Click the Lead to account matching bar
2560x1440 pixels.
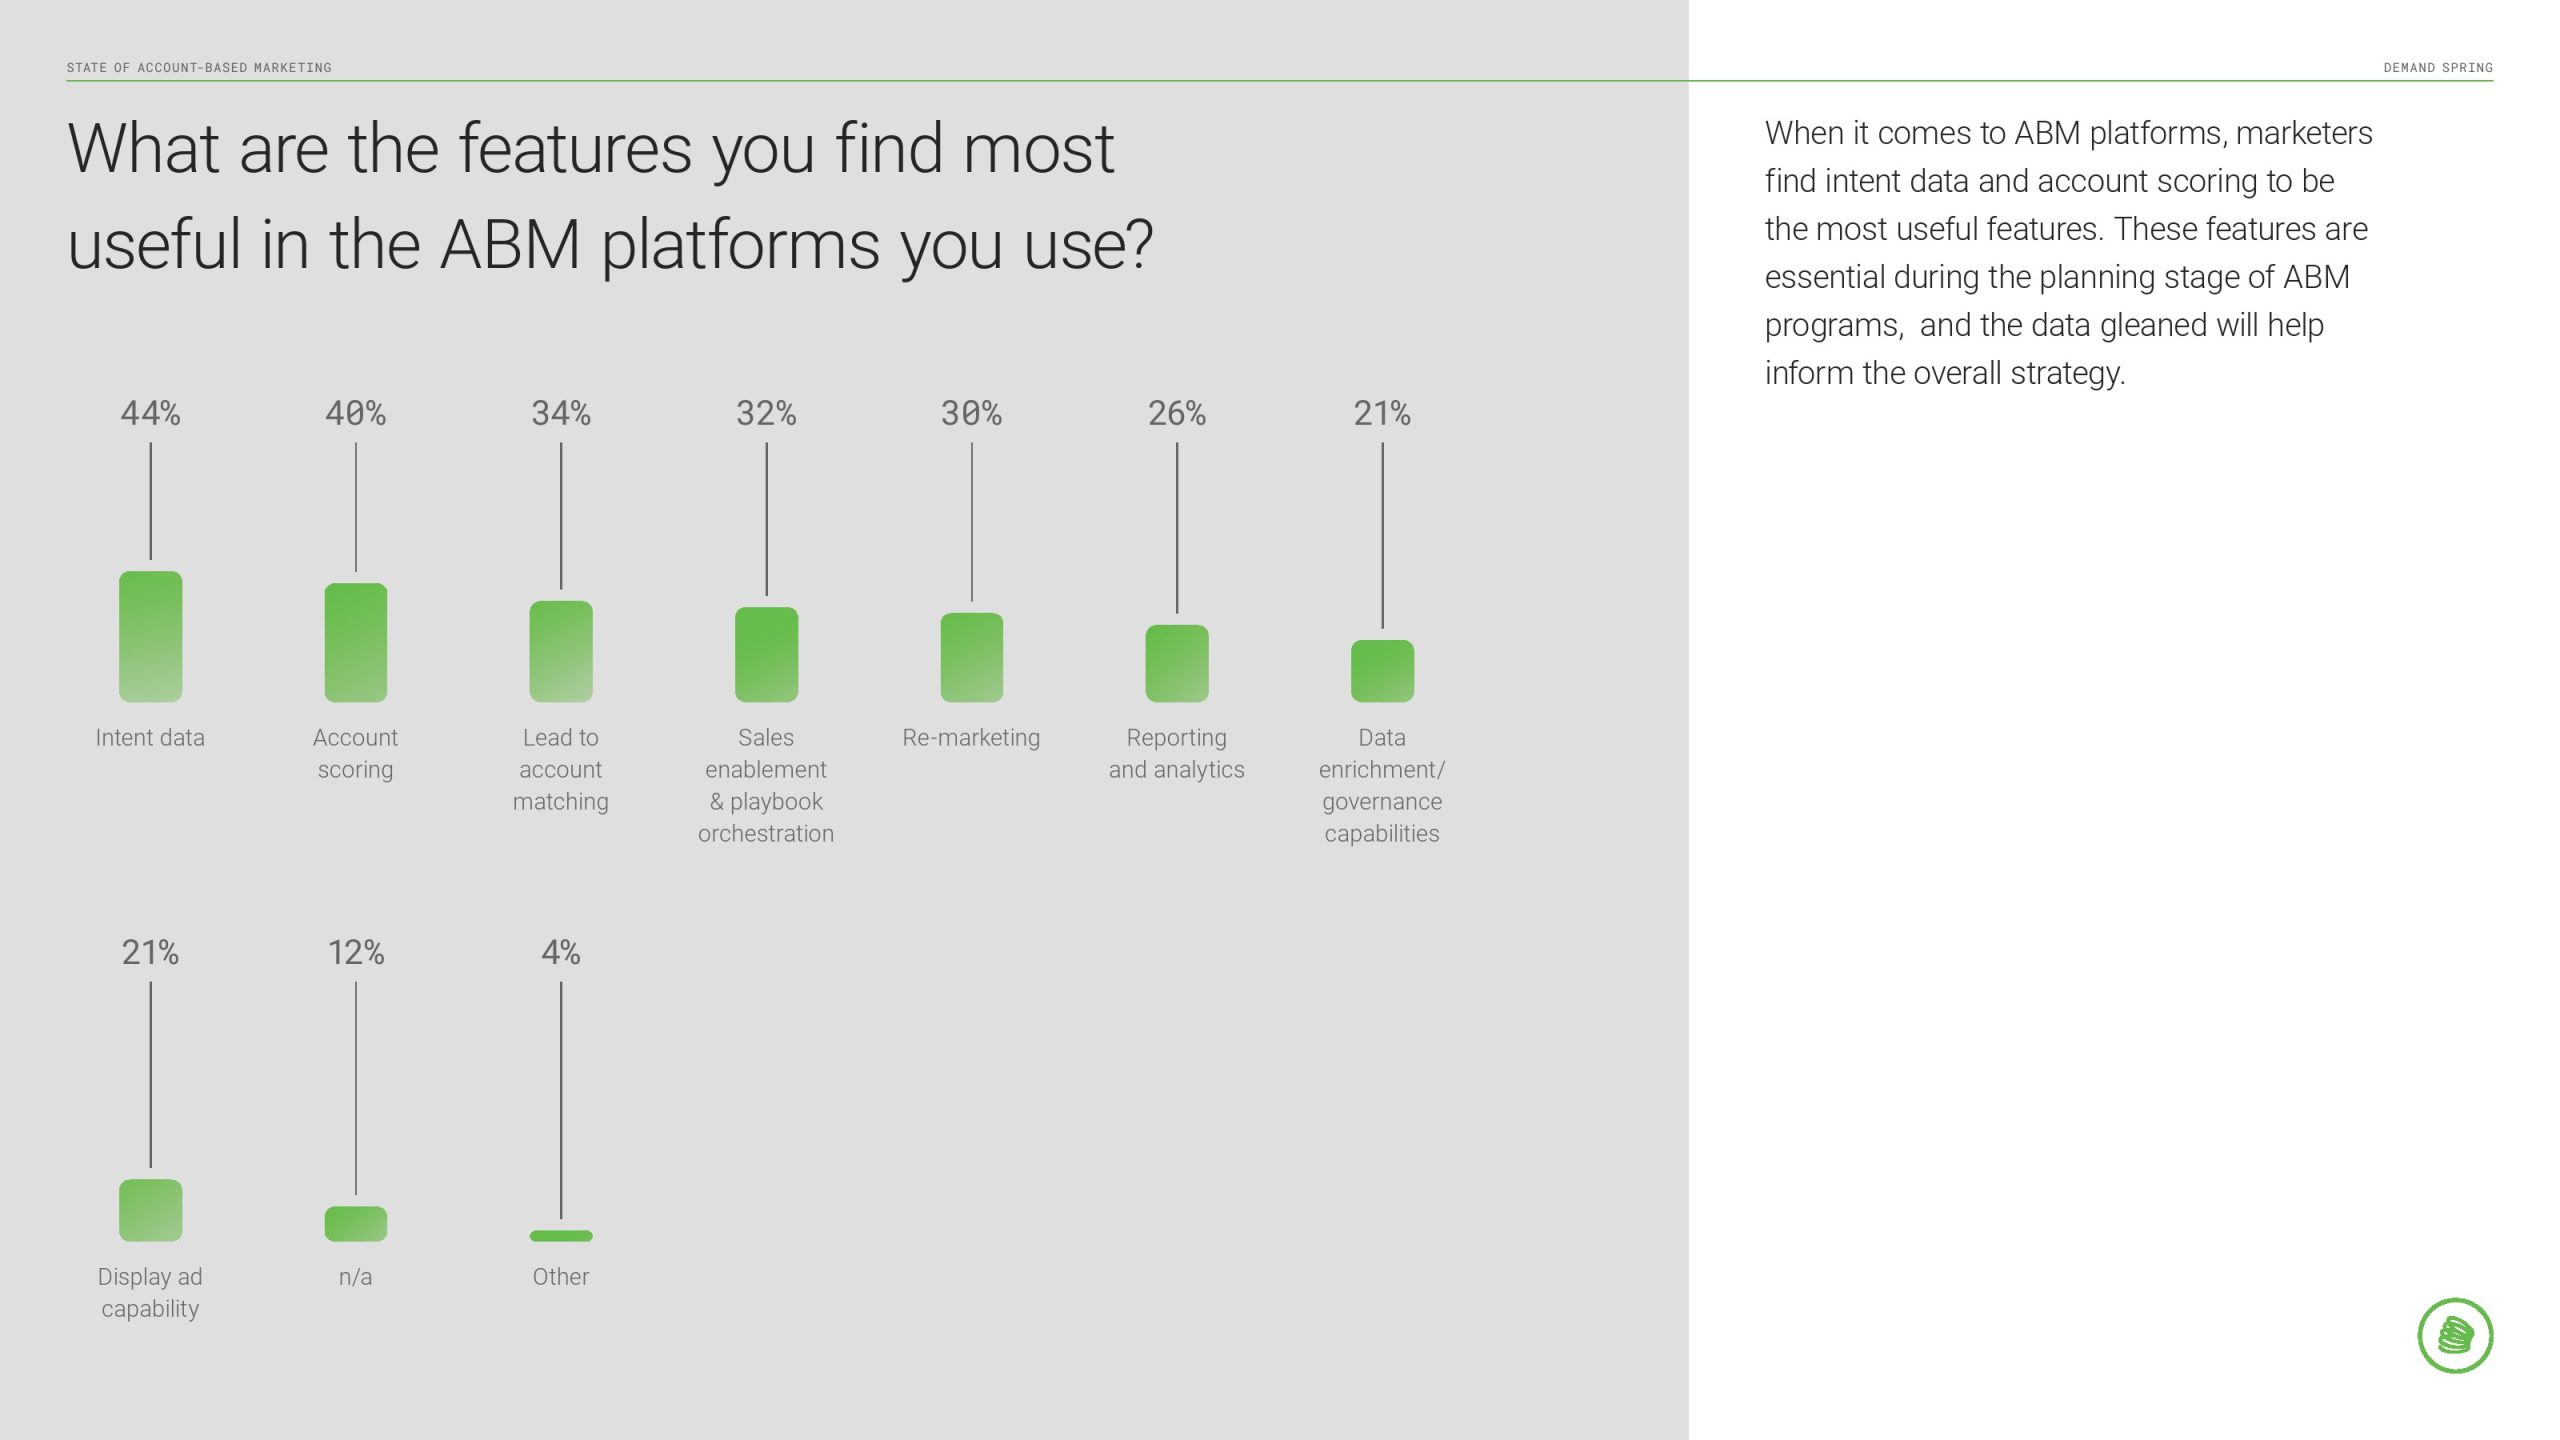tap(561, 651)
